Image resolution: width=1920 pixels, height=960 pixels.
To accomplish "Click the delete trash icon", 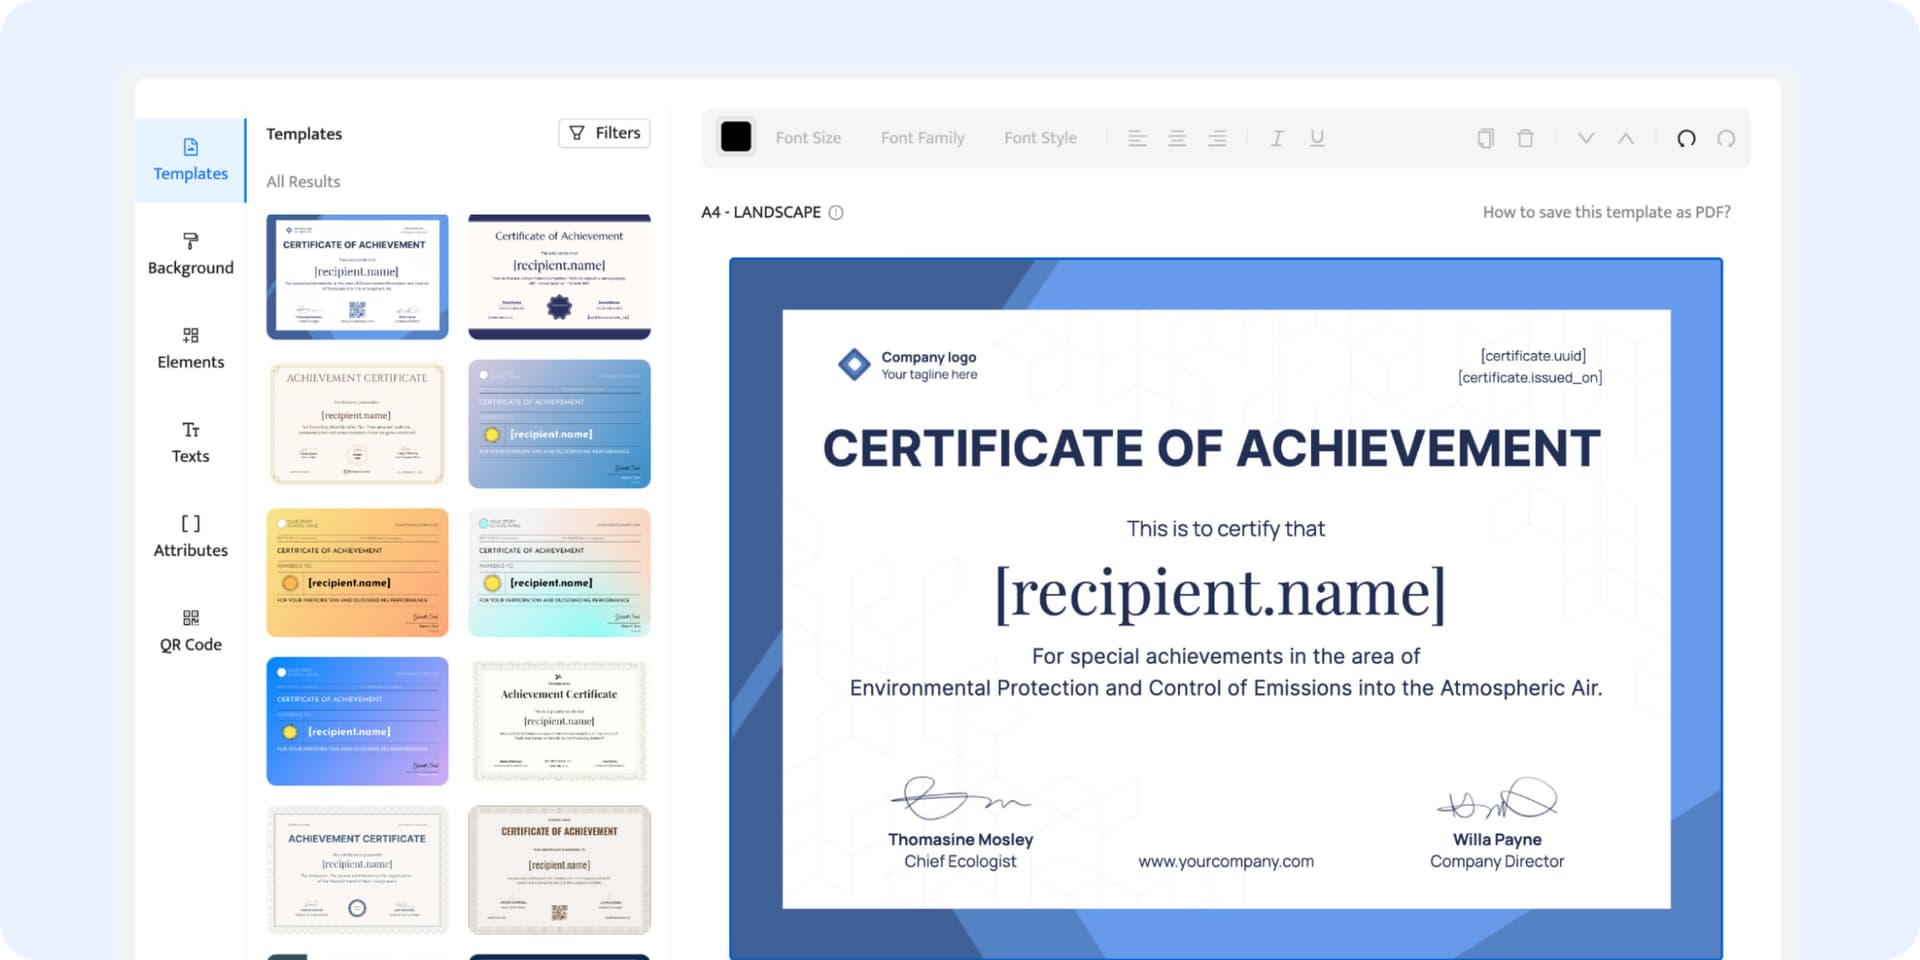I will (x=1526, y=138).
